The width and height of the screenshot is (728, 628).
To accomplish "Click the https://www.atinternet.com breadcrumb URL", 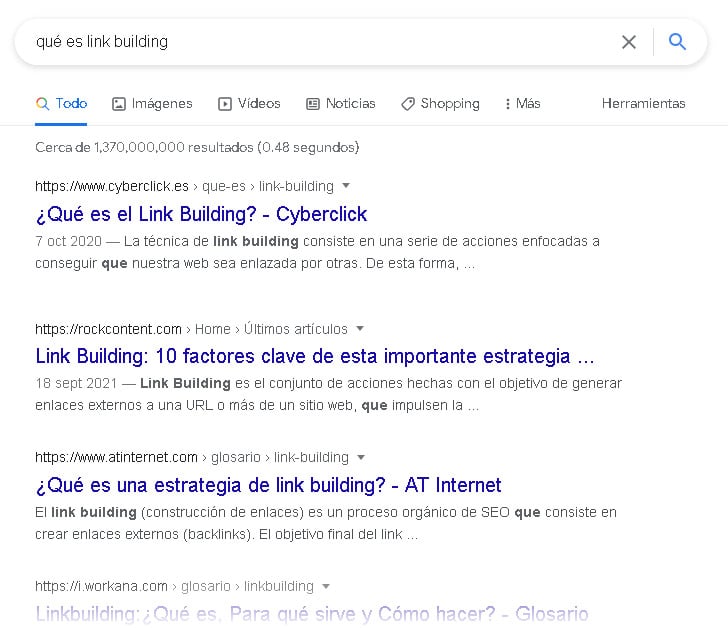I will click(117, 458).
